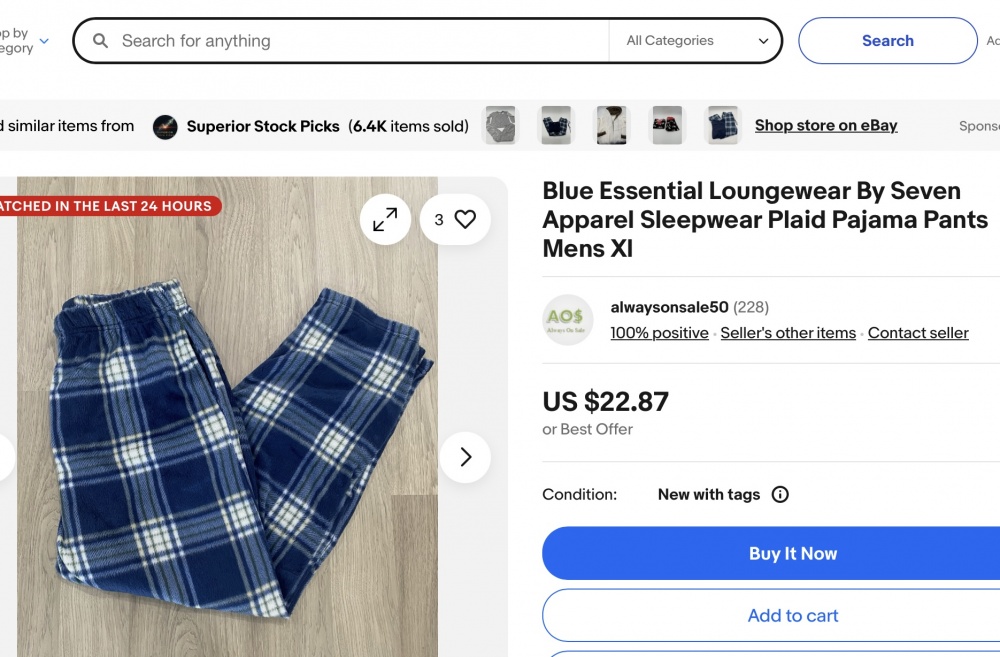
Task: Open Contact seller
Action: (x=918, y=332)
